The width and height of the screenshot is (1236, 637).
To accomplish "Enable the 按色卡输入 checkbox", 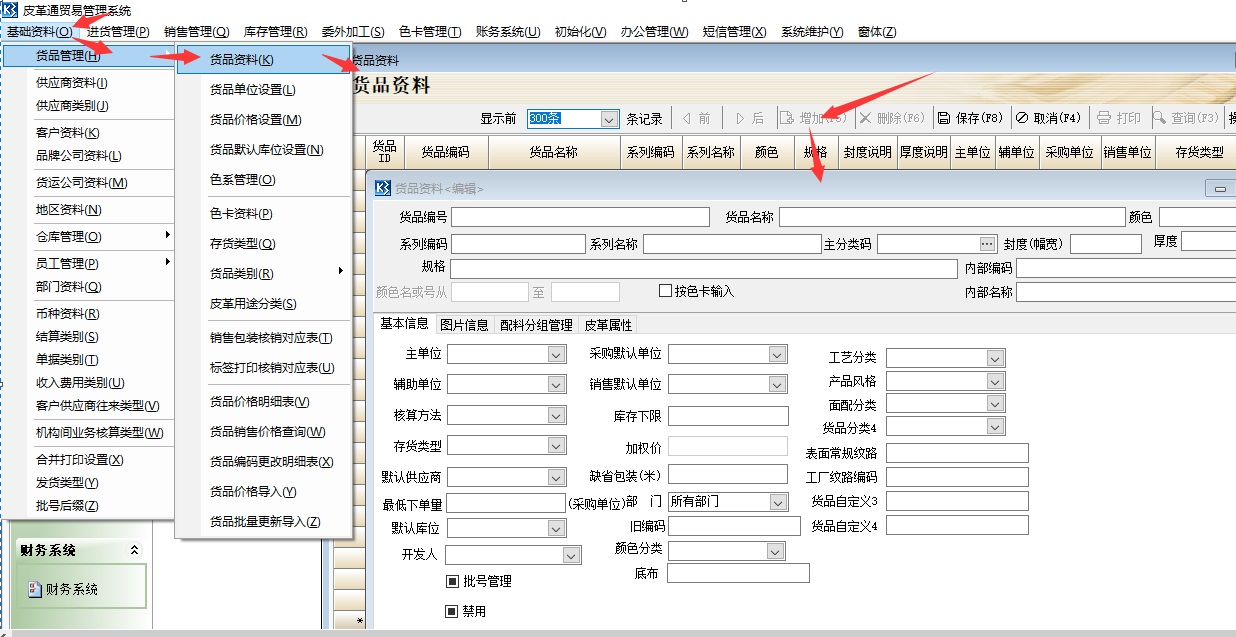I will point(665,290).
